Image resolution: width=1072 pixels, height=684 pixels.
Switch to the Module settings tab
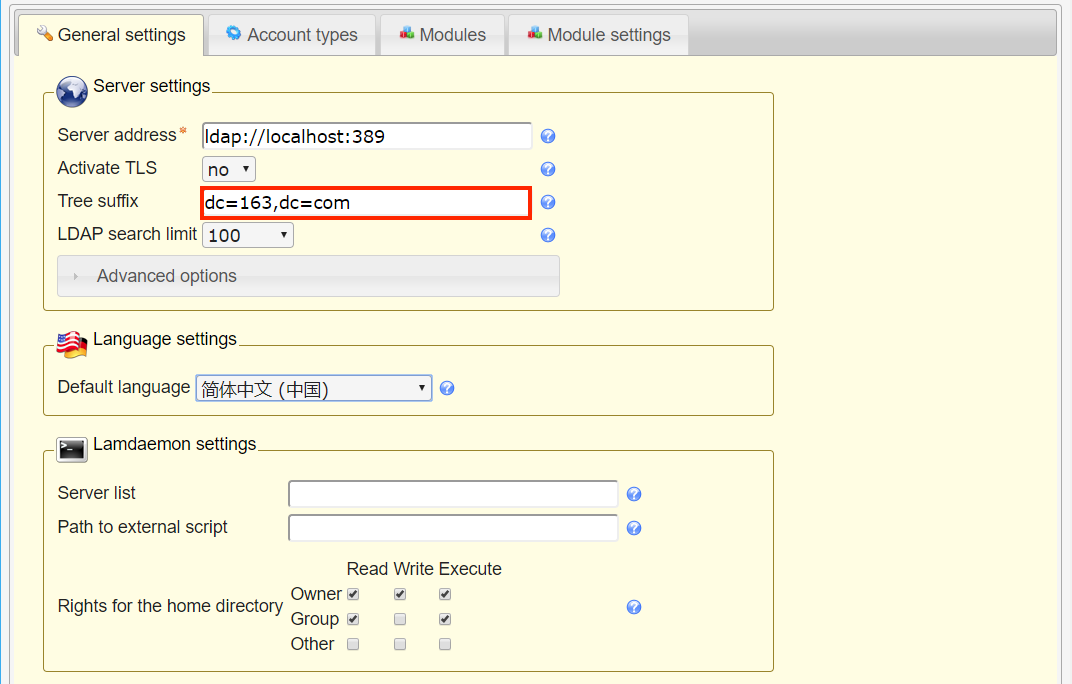coord(598,35)
